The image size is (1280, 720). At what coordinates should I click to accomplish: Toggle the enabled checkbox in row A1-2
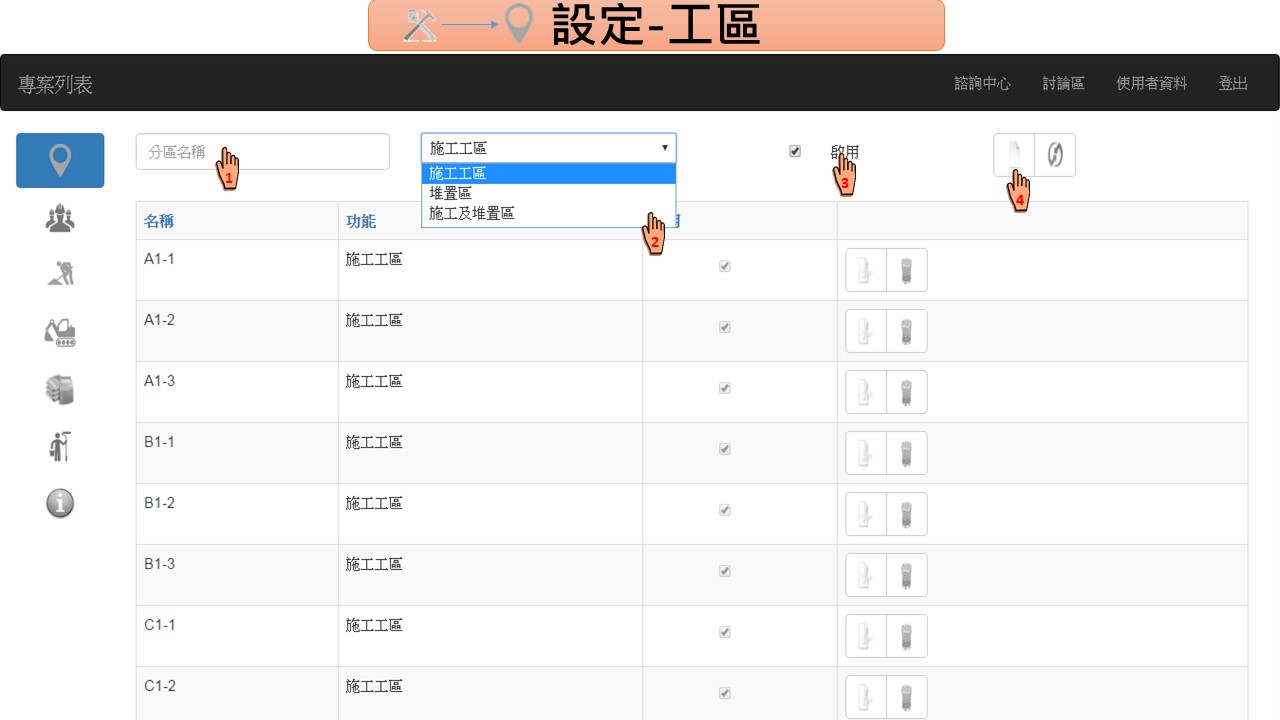(x=725, y=327)
